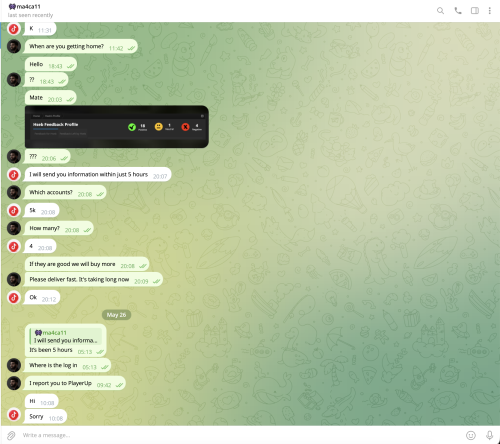Click the paperclip attach file icon
Viewport: 500px width, 444px height.
tap(11, 435)
